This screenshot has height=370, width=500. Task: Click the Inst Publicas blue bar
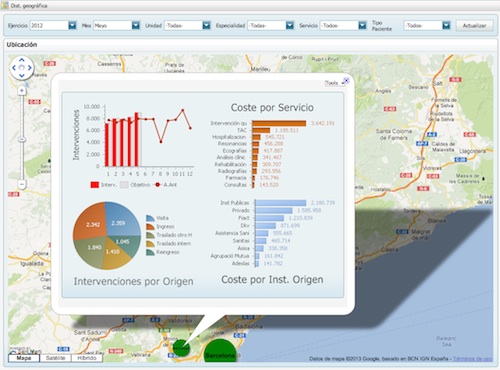(x=281, y=203)
